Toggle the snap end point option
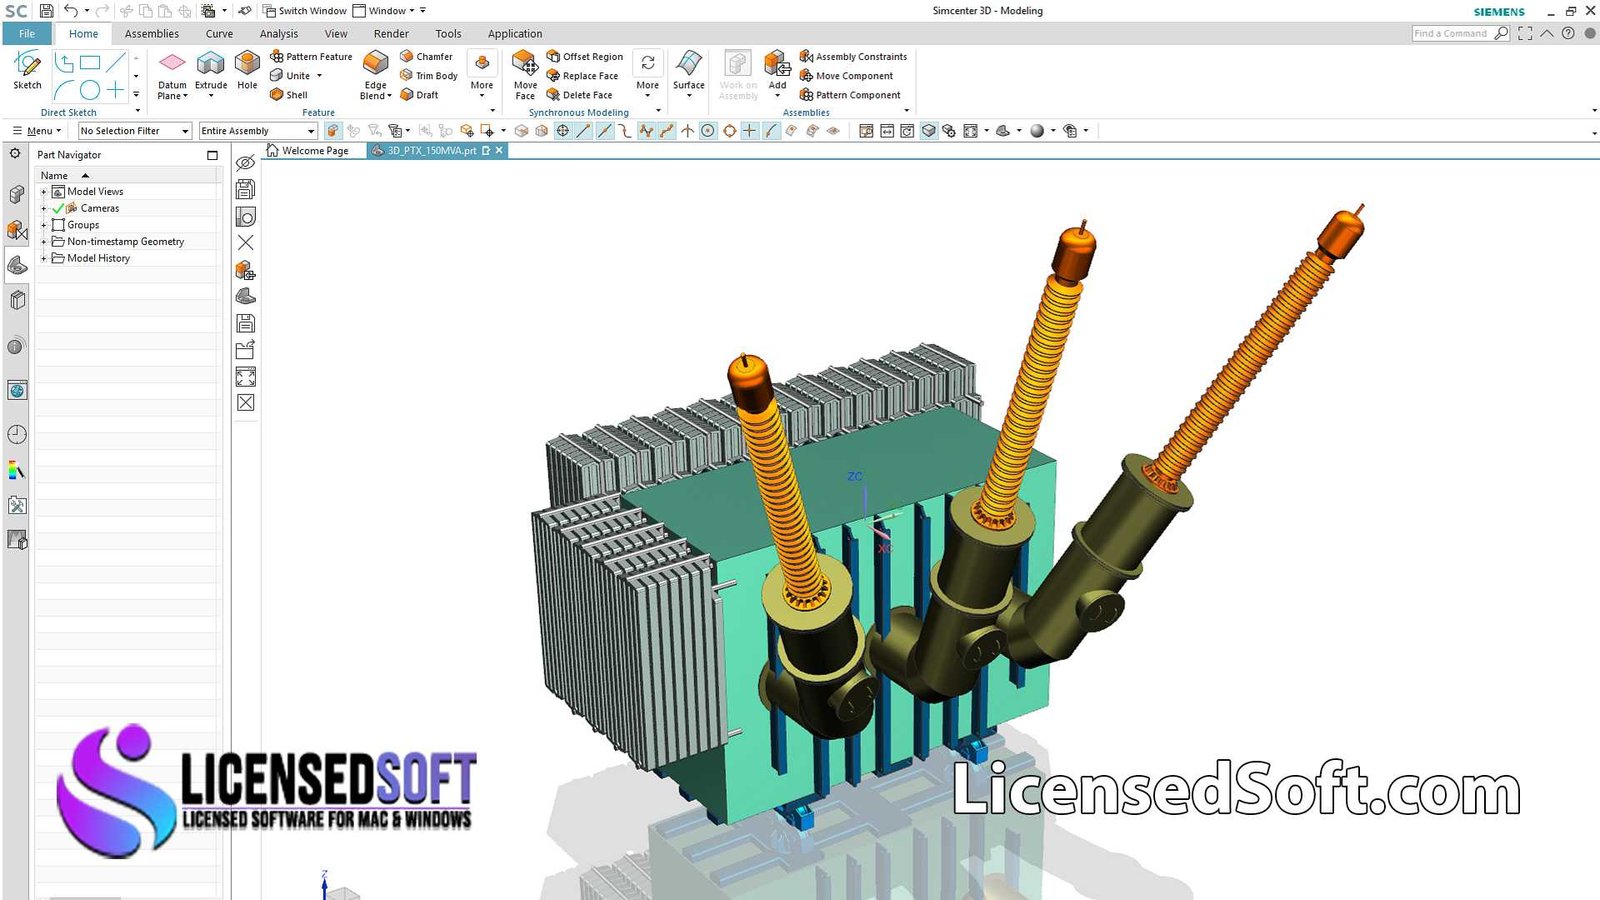The width and height of the screenshot is (1600, 900). coord(583,130)
